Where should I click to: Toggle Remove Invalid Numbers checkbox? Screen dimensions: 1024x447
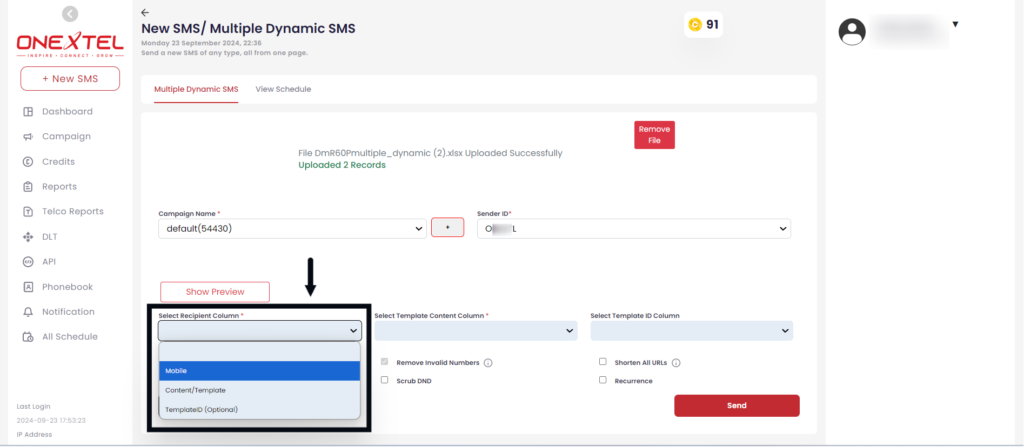pos(385,361)
